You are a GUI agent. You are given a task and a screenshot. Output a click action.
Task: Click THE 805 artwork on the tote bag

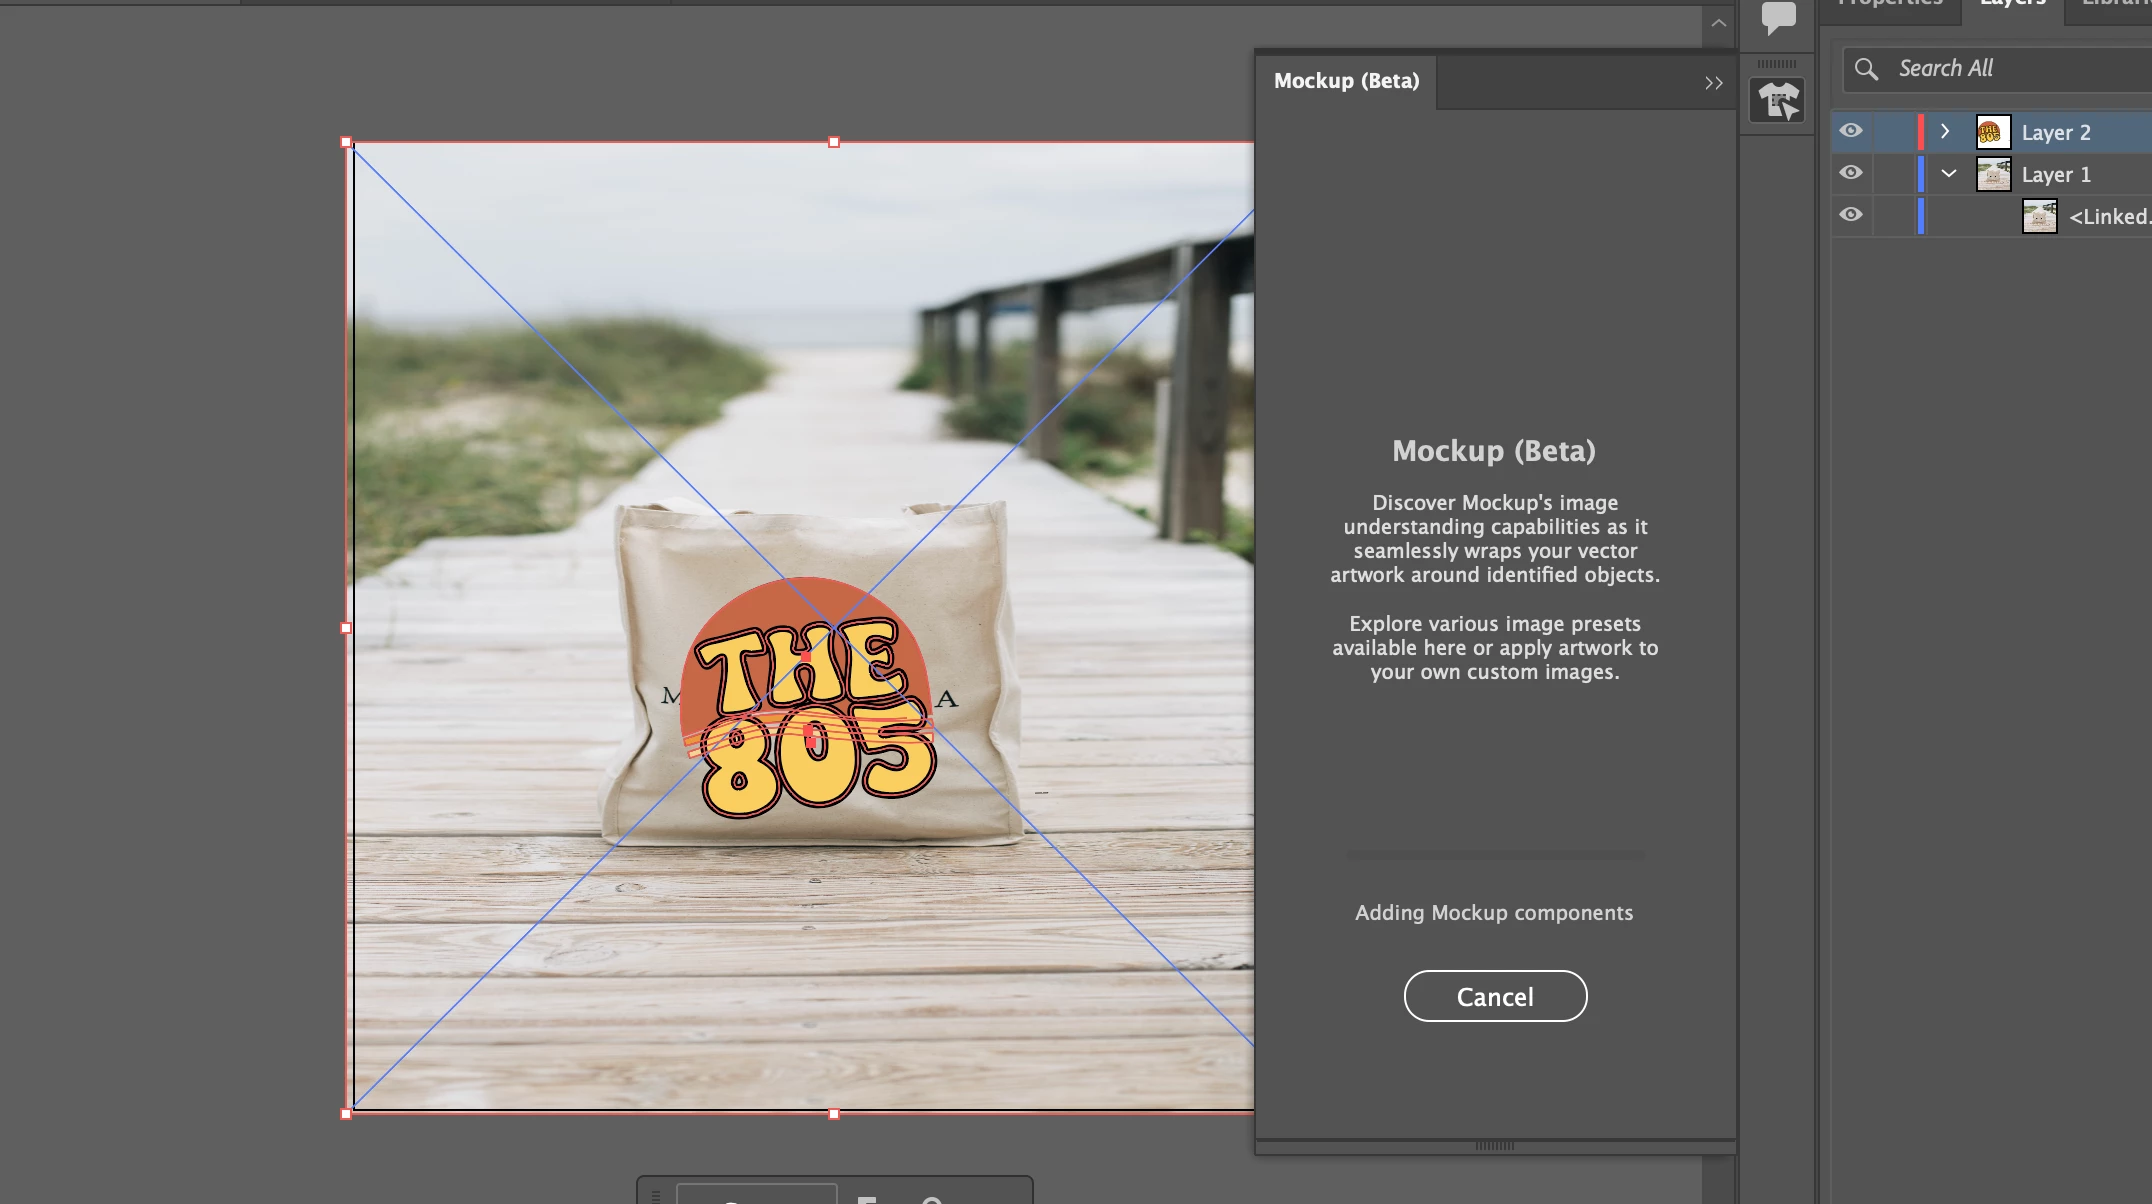pyautogui.click(x=810, y=700)
